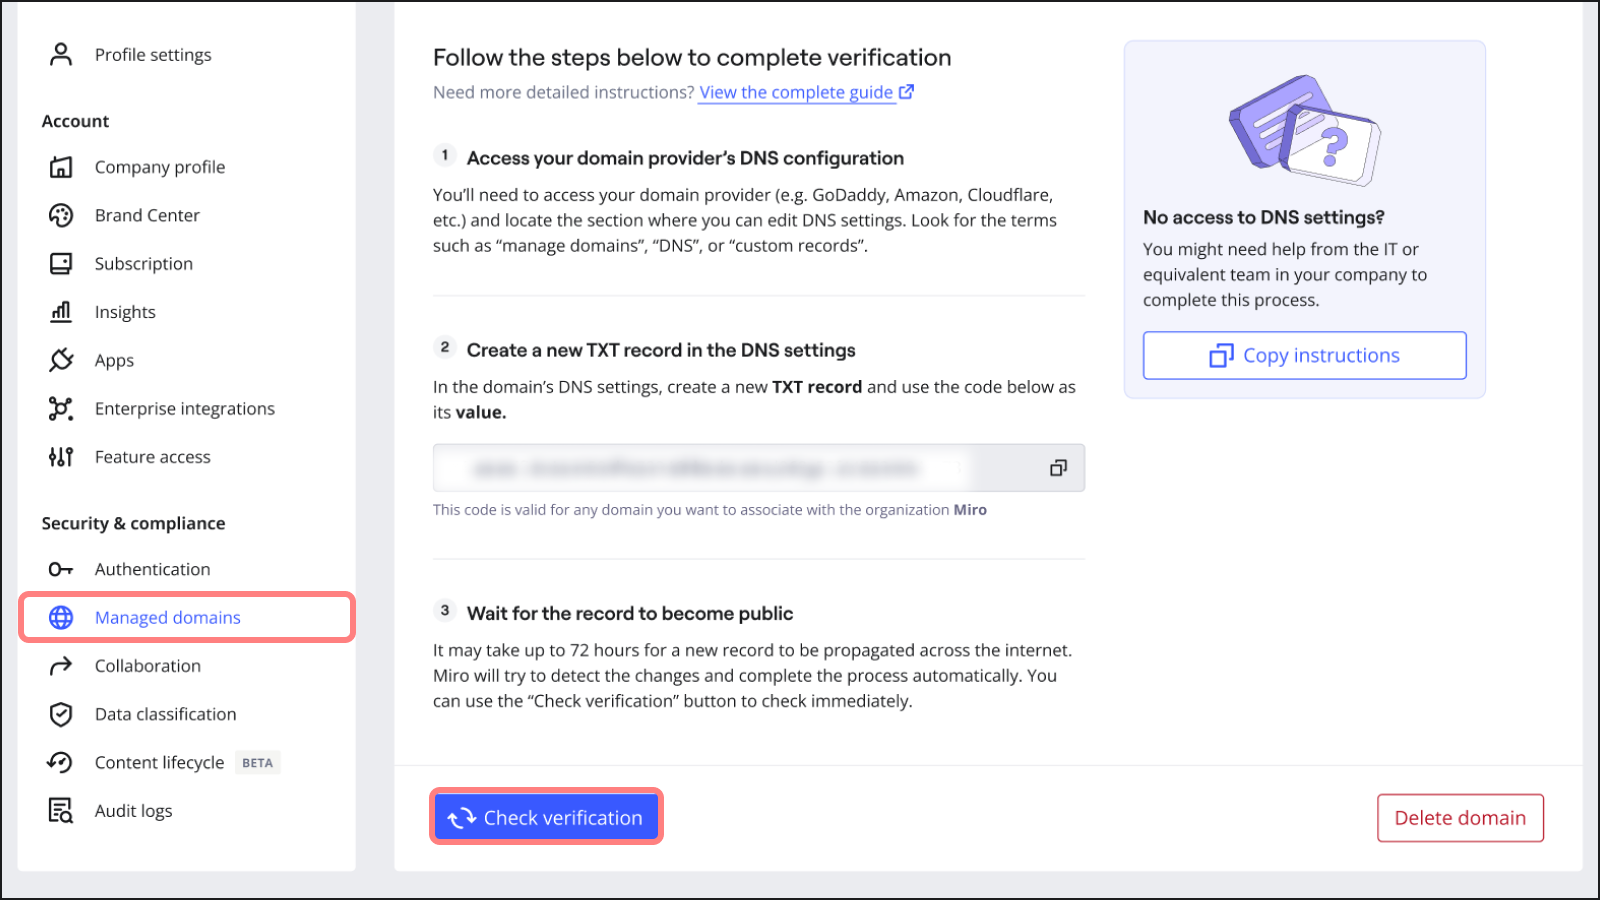Click Copy instructions in the help card
Screen dimensions: 1600x900
coord(1303,355)
